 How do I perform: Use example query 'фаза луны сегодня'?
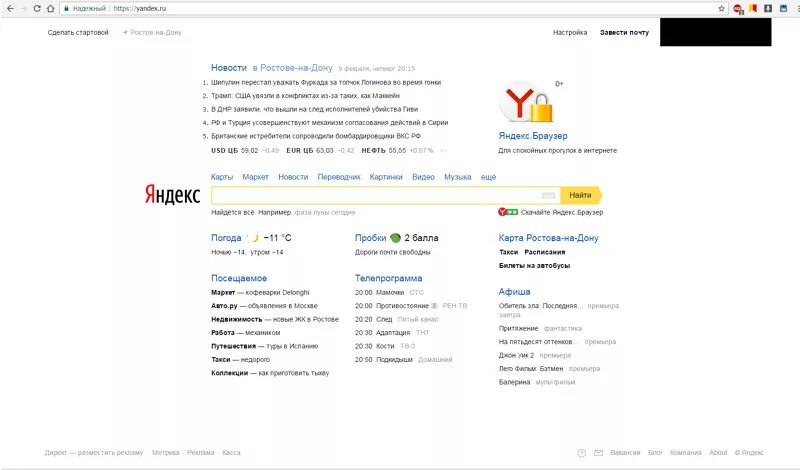point(325,212)
